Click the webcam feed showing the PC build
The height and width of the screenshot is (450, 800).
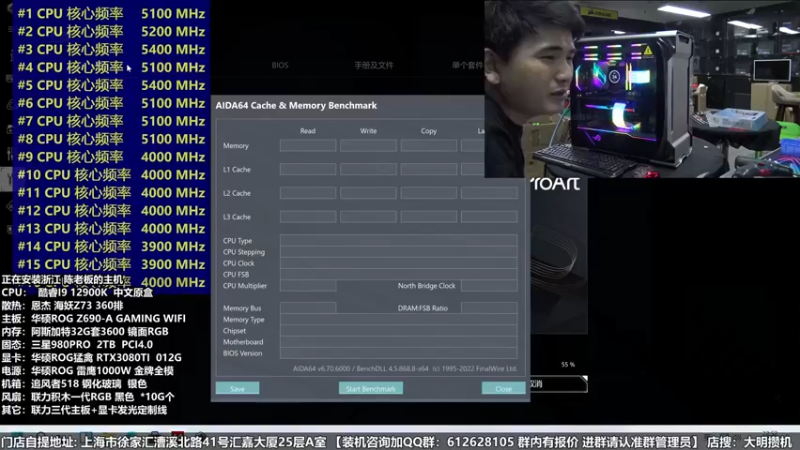642,89
